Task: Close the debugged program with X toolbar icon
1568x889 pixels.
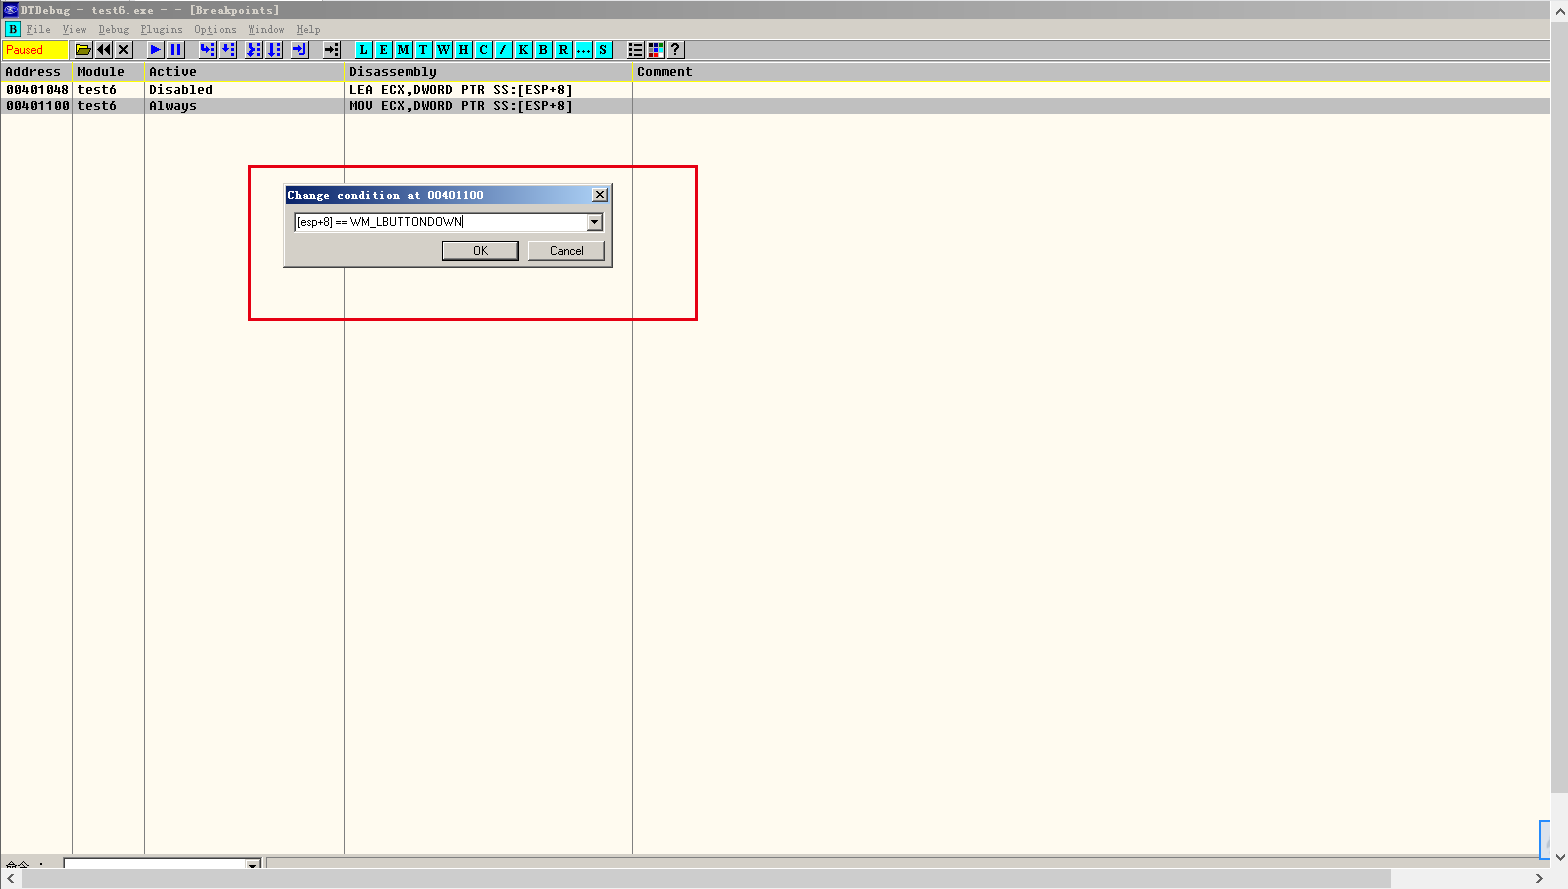Action: pyautogui.click(x=124, y=50)
